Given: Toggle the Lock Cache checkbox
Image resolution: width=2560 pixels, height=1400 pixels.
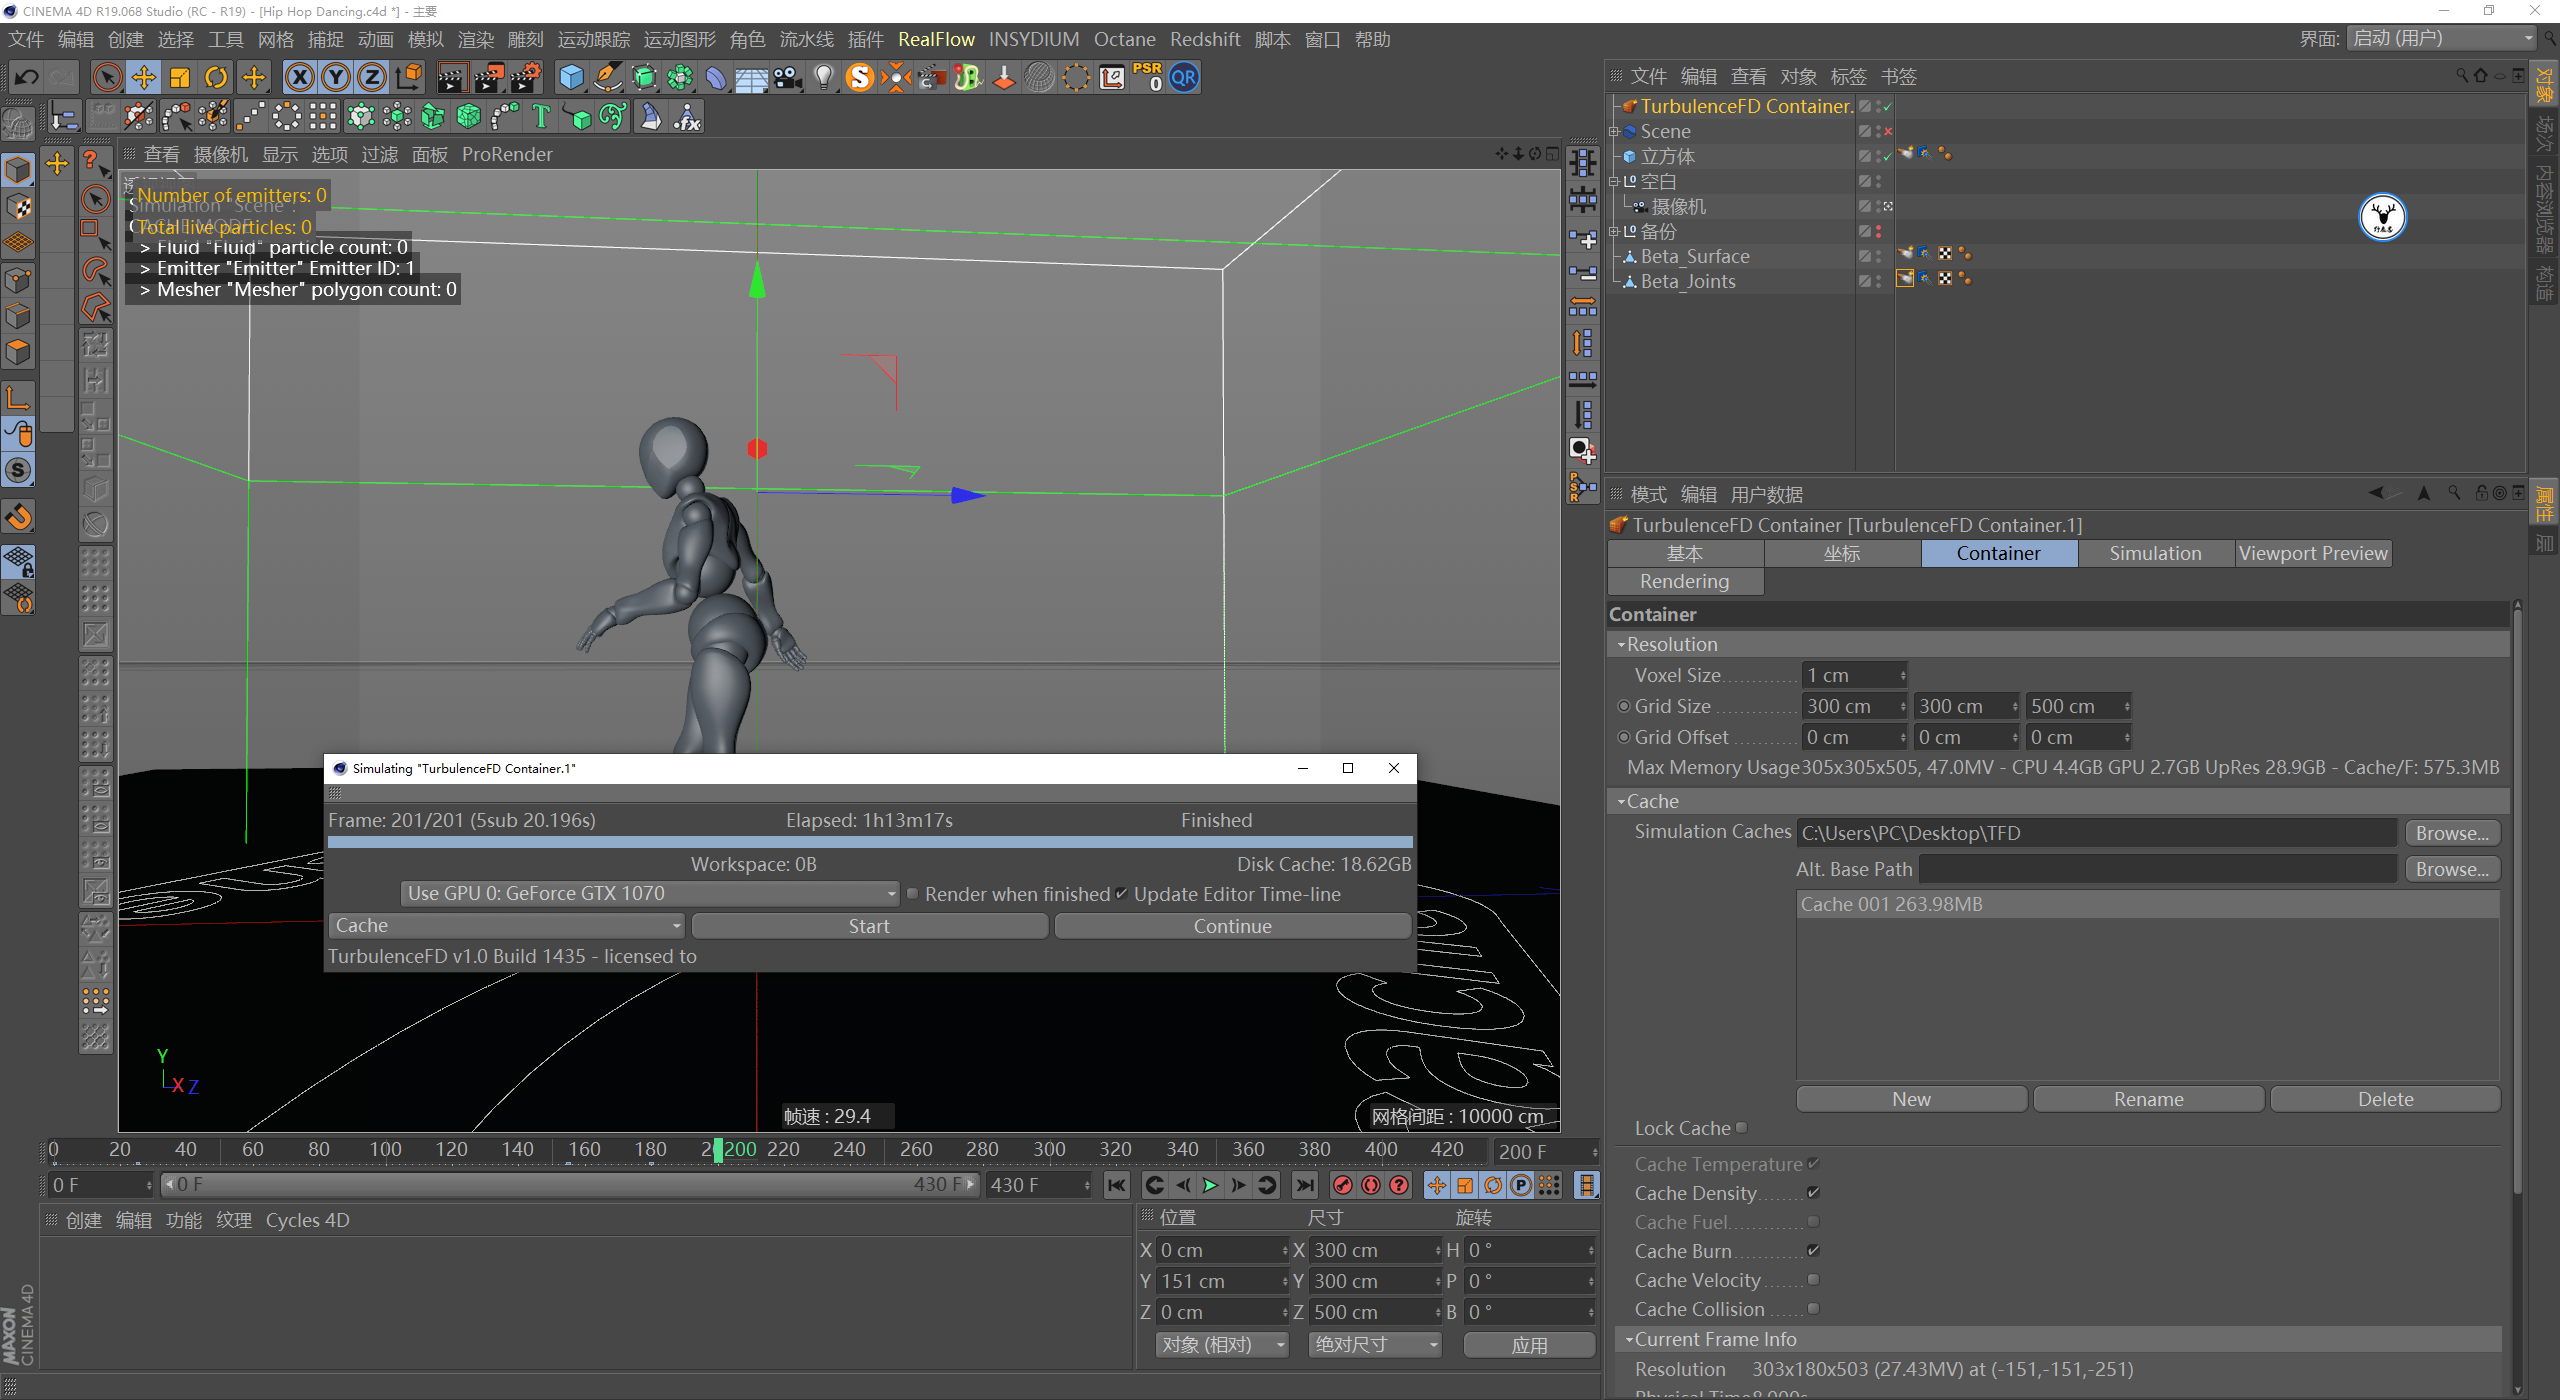Looking at the screenshot, I should tap(1741, 1128).
